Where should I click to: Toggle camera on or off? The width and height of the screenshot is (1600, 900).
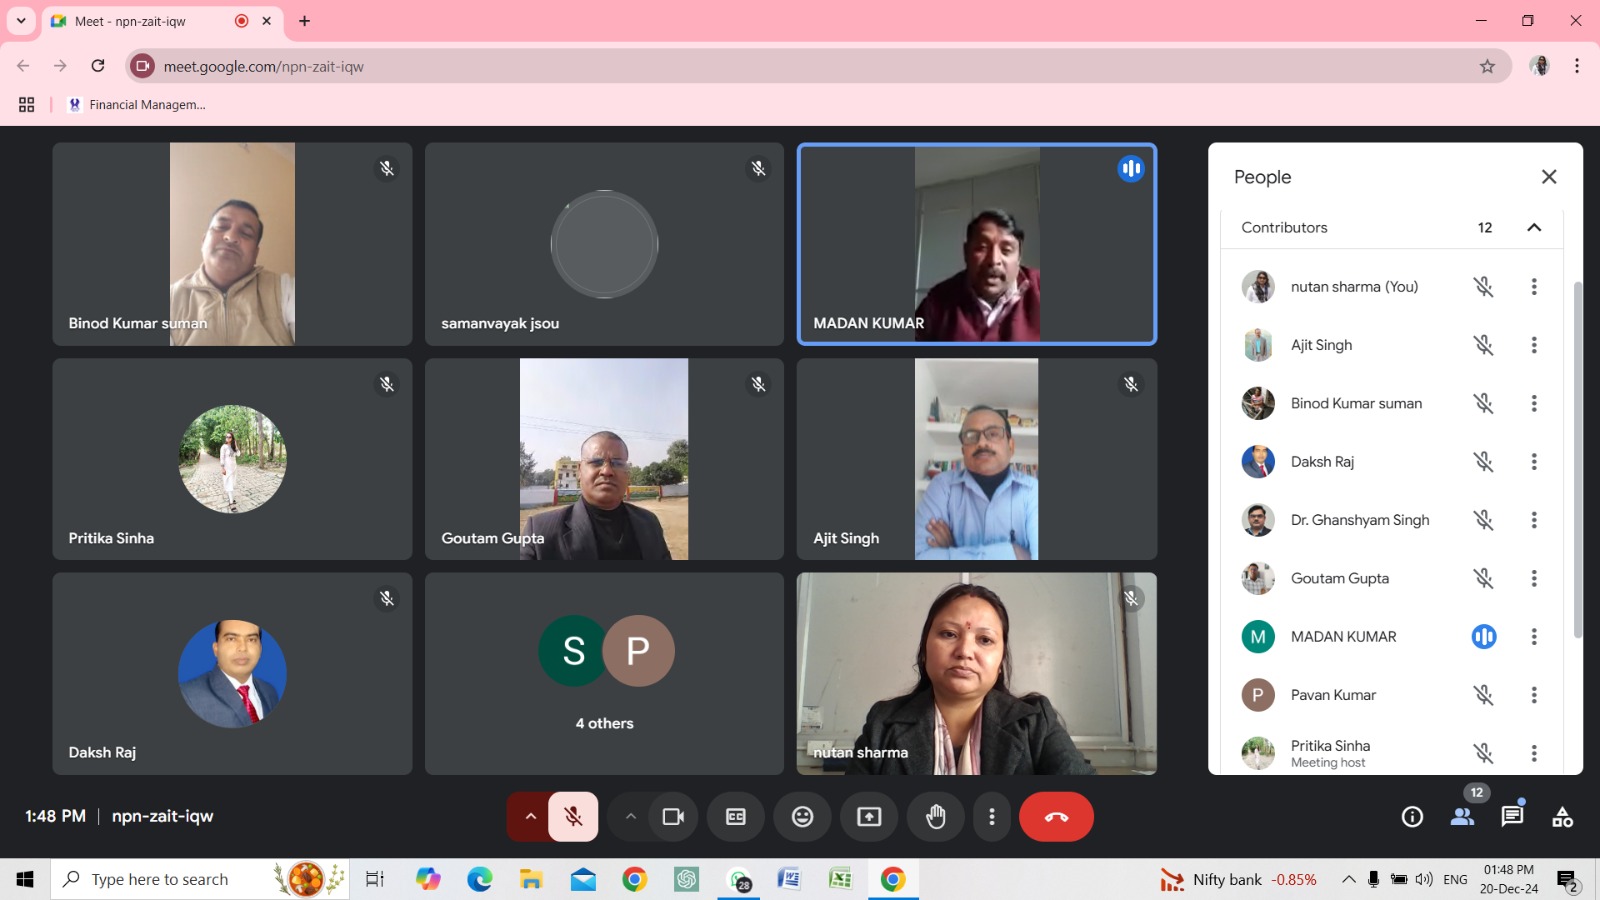673,817
